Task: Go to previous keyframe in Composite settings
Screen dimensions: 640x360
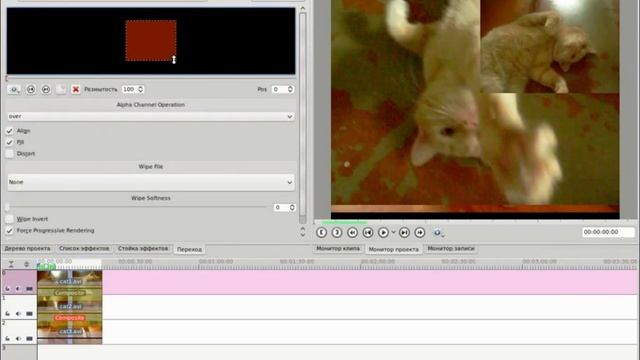Action: (31, 89)
